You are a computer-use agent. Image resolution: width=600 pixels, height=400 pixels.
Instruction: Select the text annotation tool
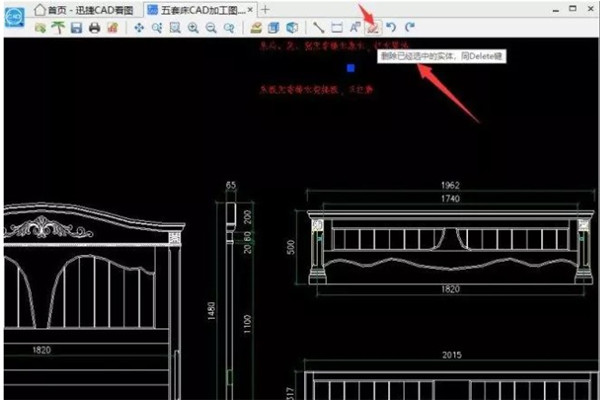point(354,28)
